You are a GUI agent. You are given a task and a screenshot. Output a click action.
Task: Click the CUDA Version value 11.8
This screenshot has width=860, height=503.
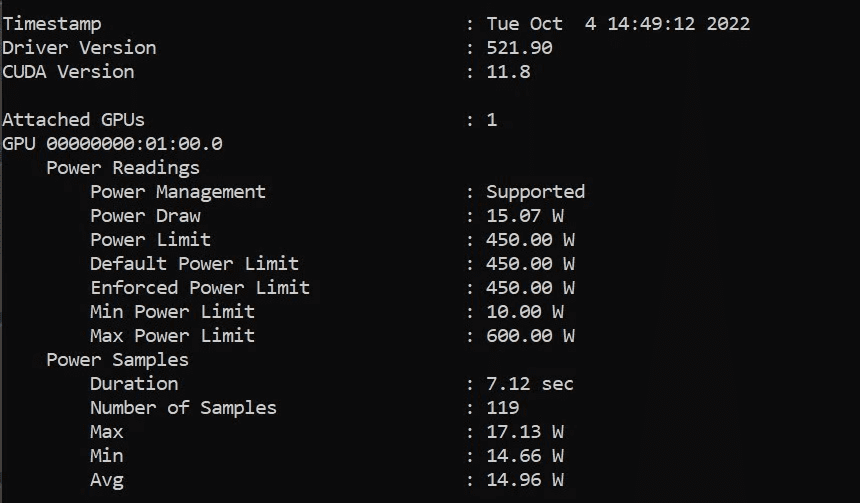[x=508, y=72]
